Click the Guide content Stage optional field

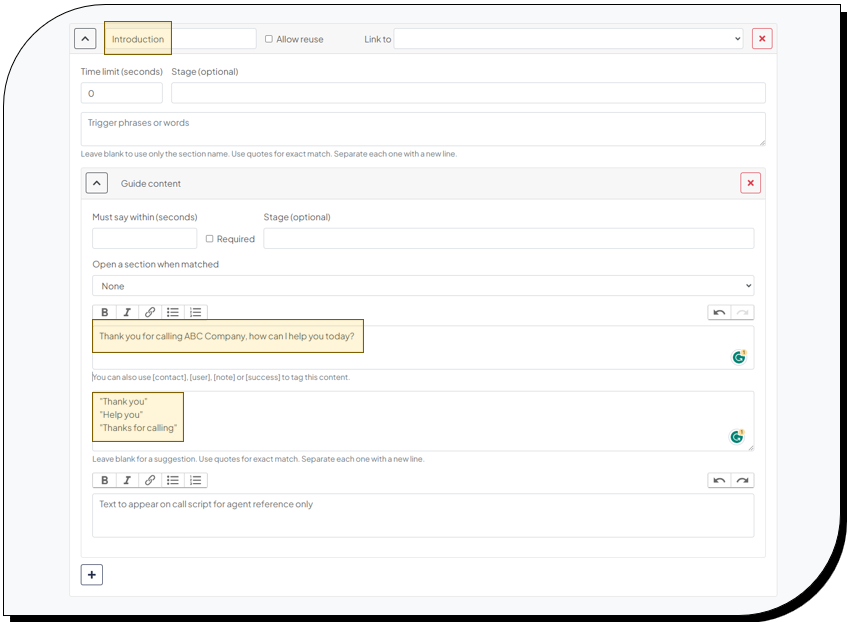tap(508, 239)
